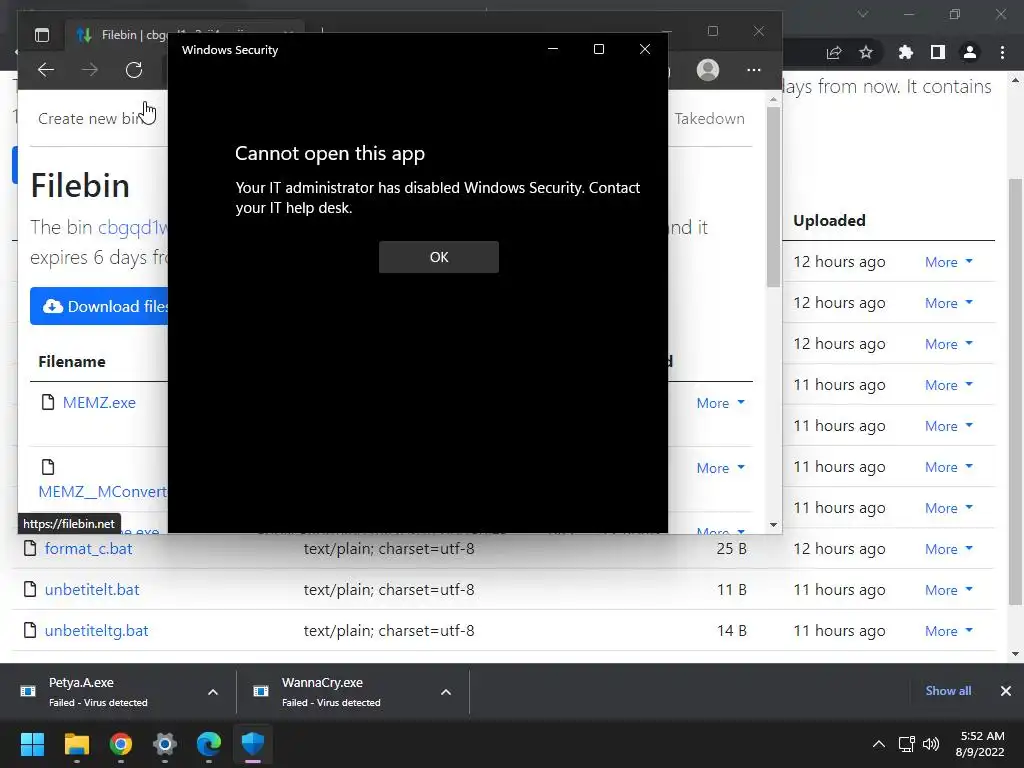Click the cbgqd1w bin link in Edge
Screen dimensions: 1024x768
coord(133,227)
